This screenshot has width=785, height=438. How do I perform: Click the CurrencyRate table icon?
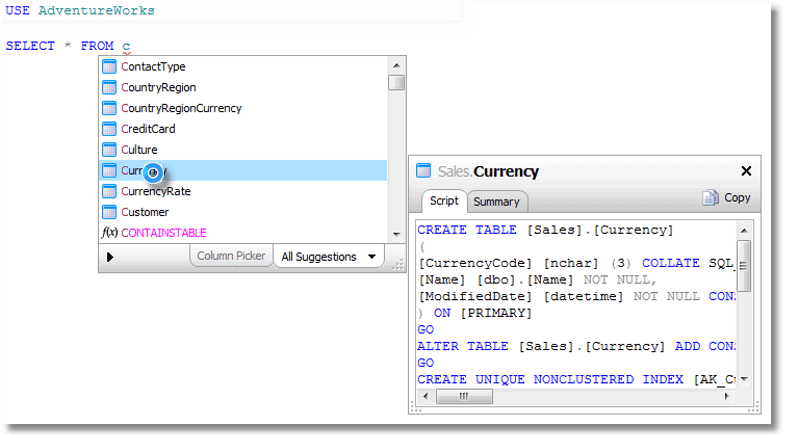click(x=110, y=191)
